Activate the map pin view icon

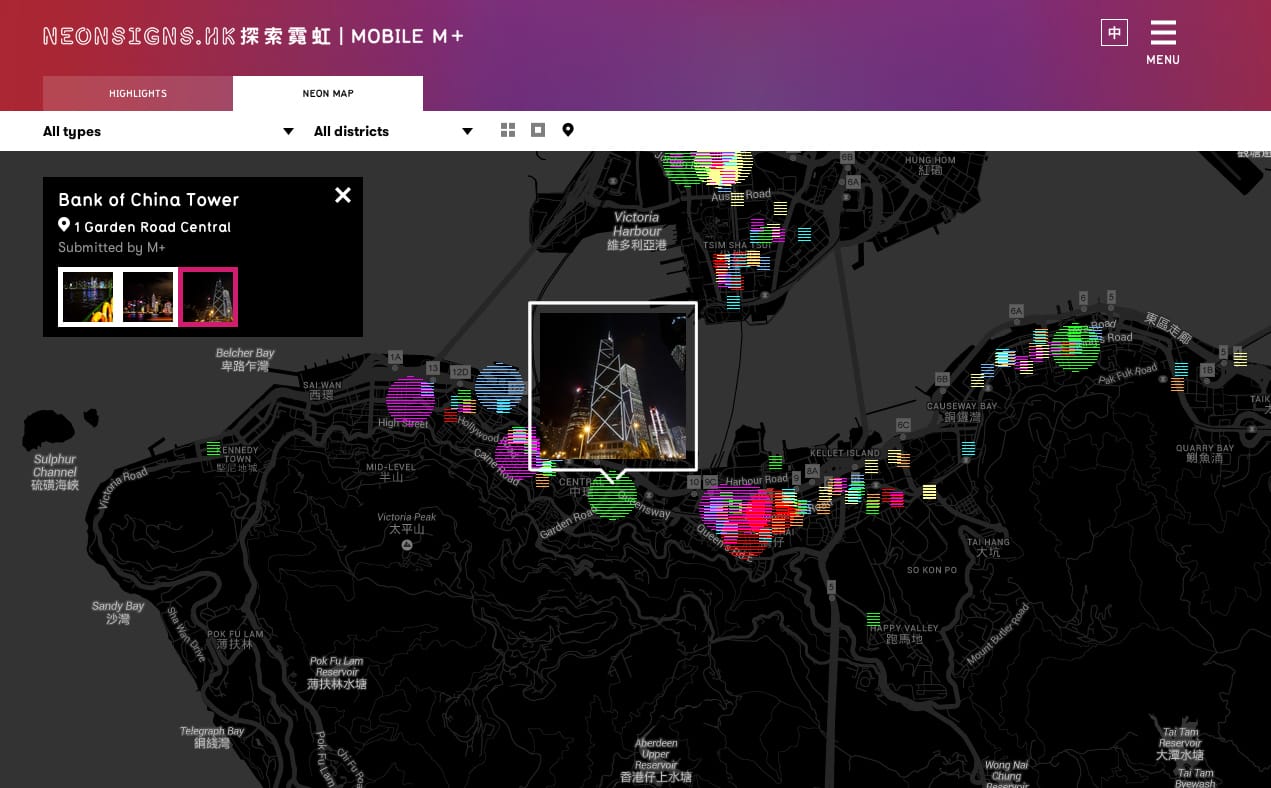(x=568, y=130)
